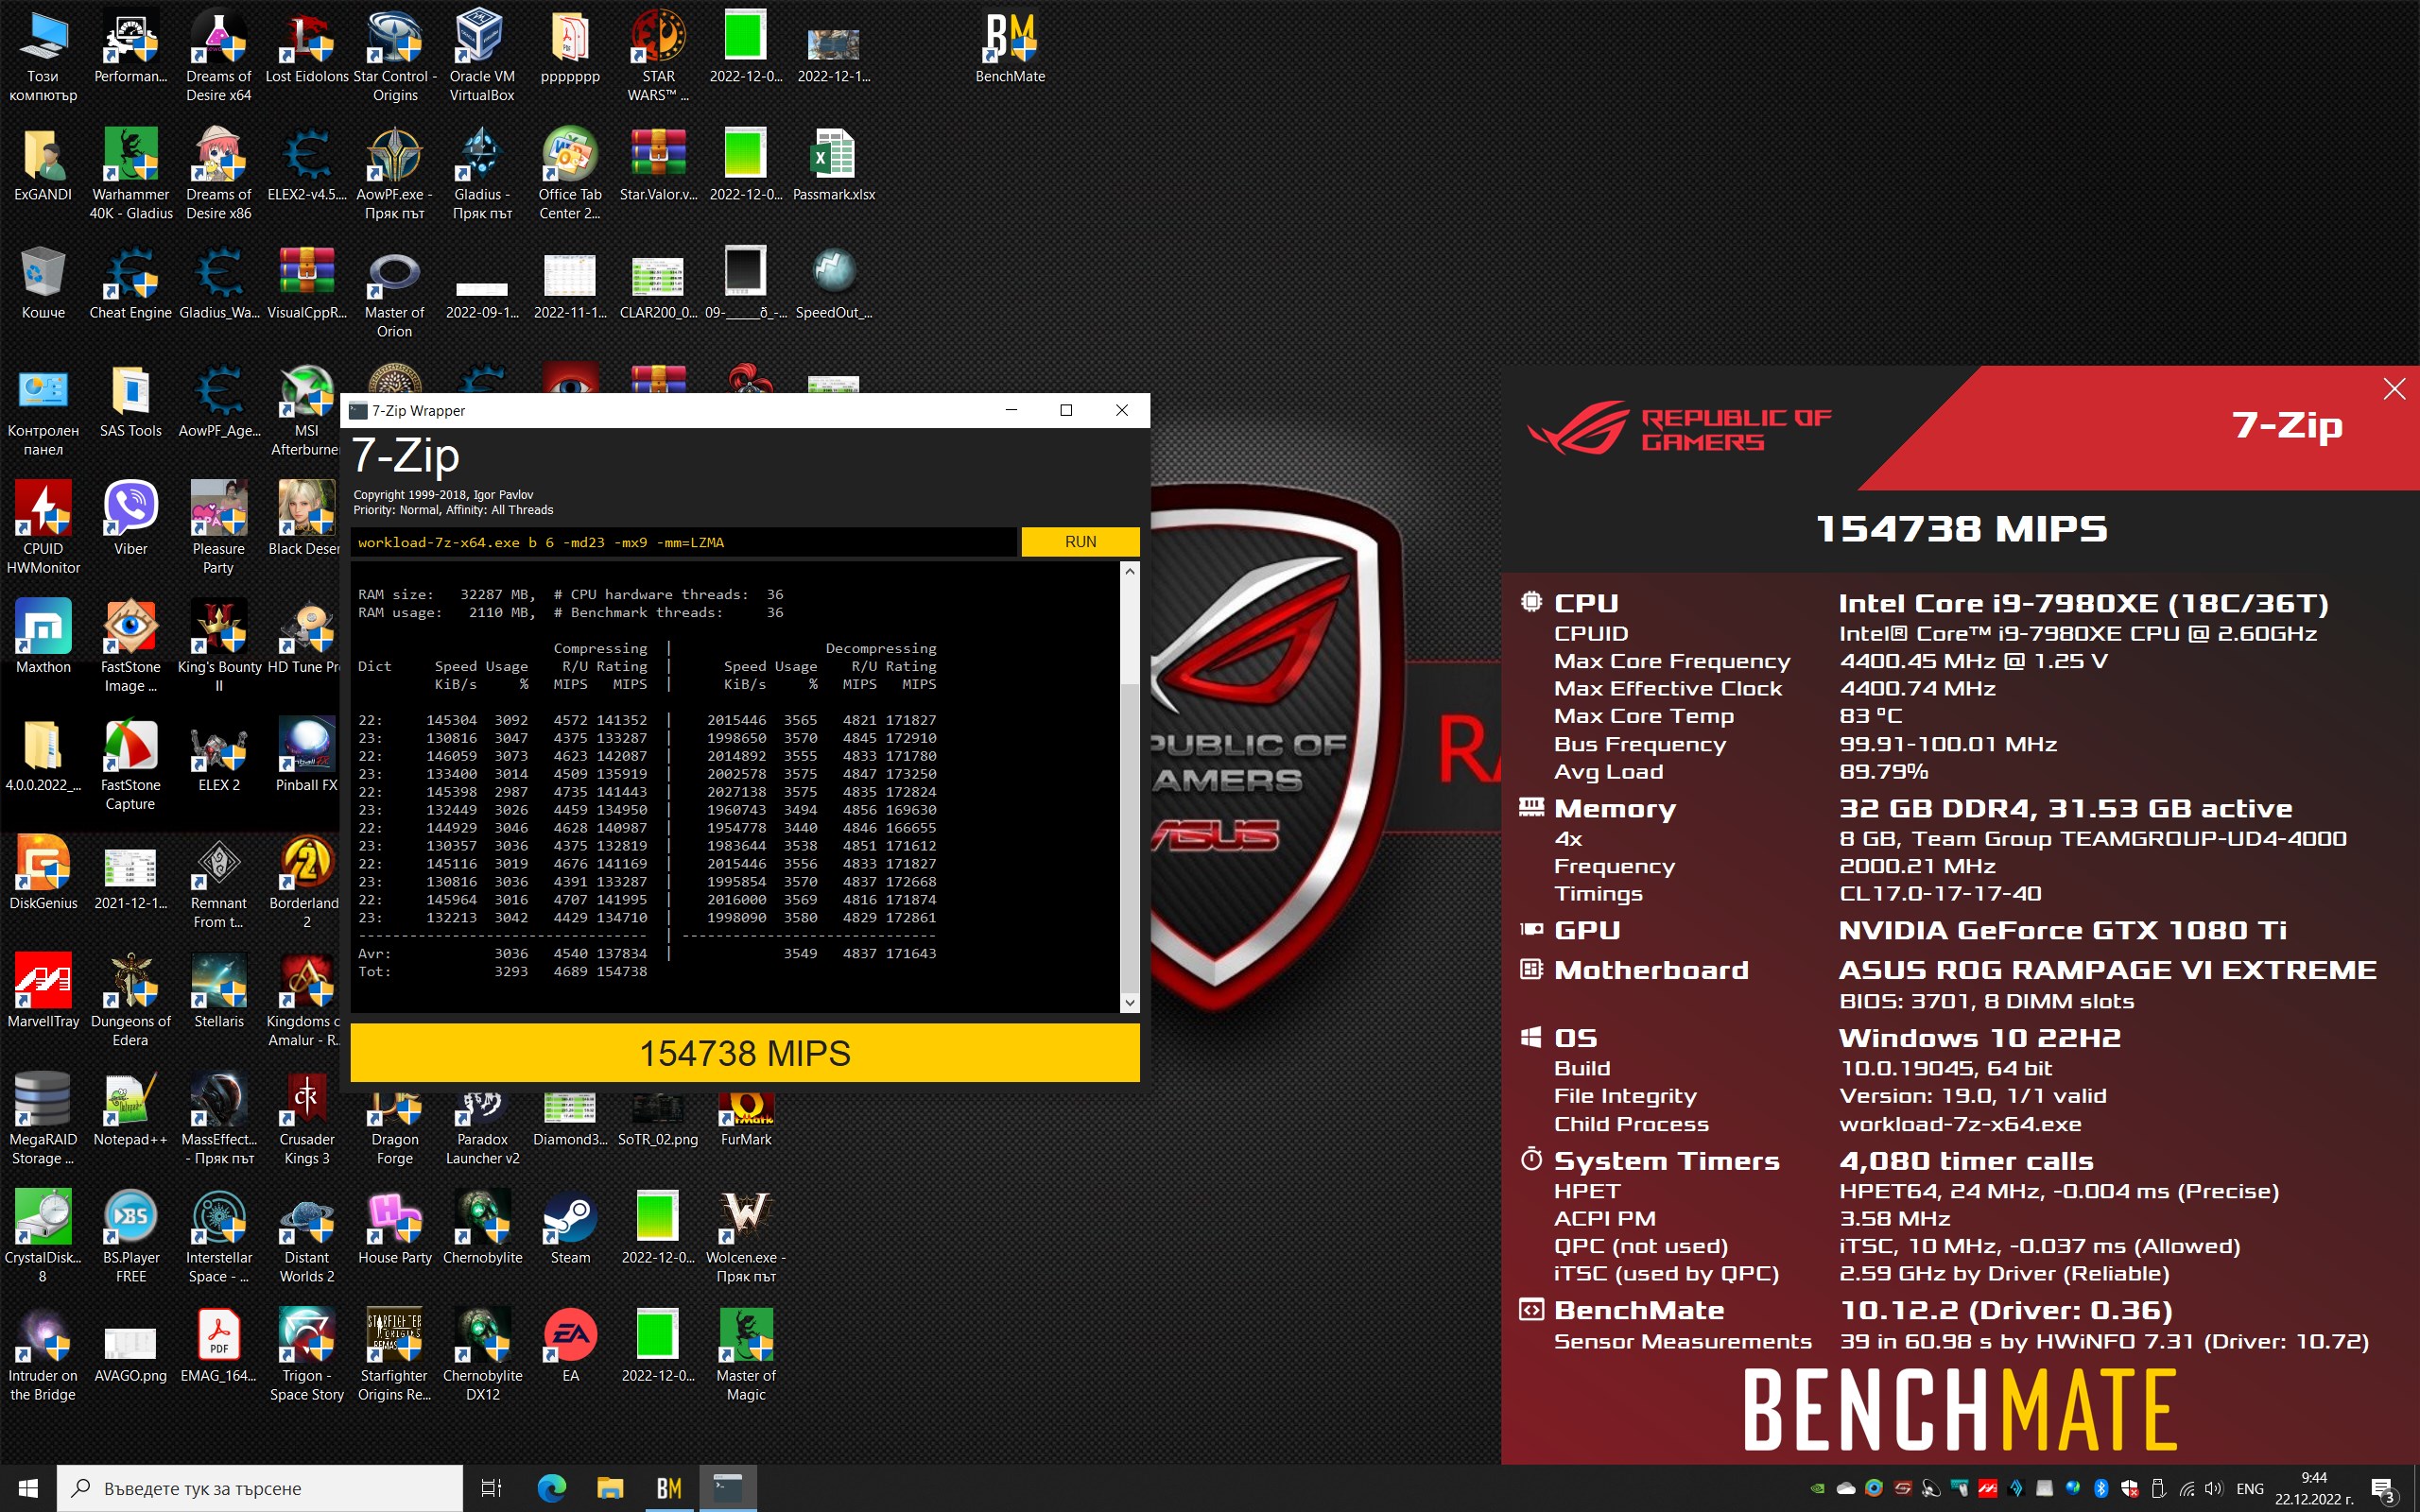Open the SpeedOut desktop icon
This screenshot has height=1512, width=2420.
(833, 284)
